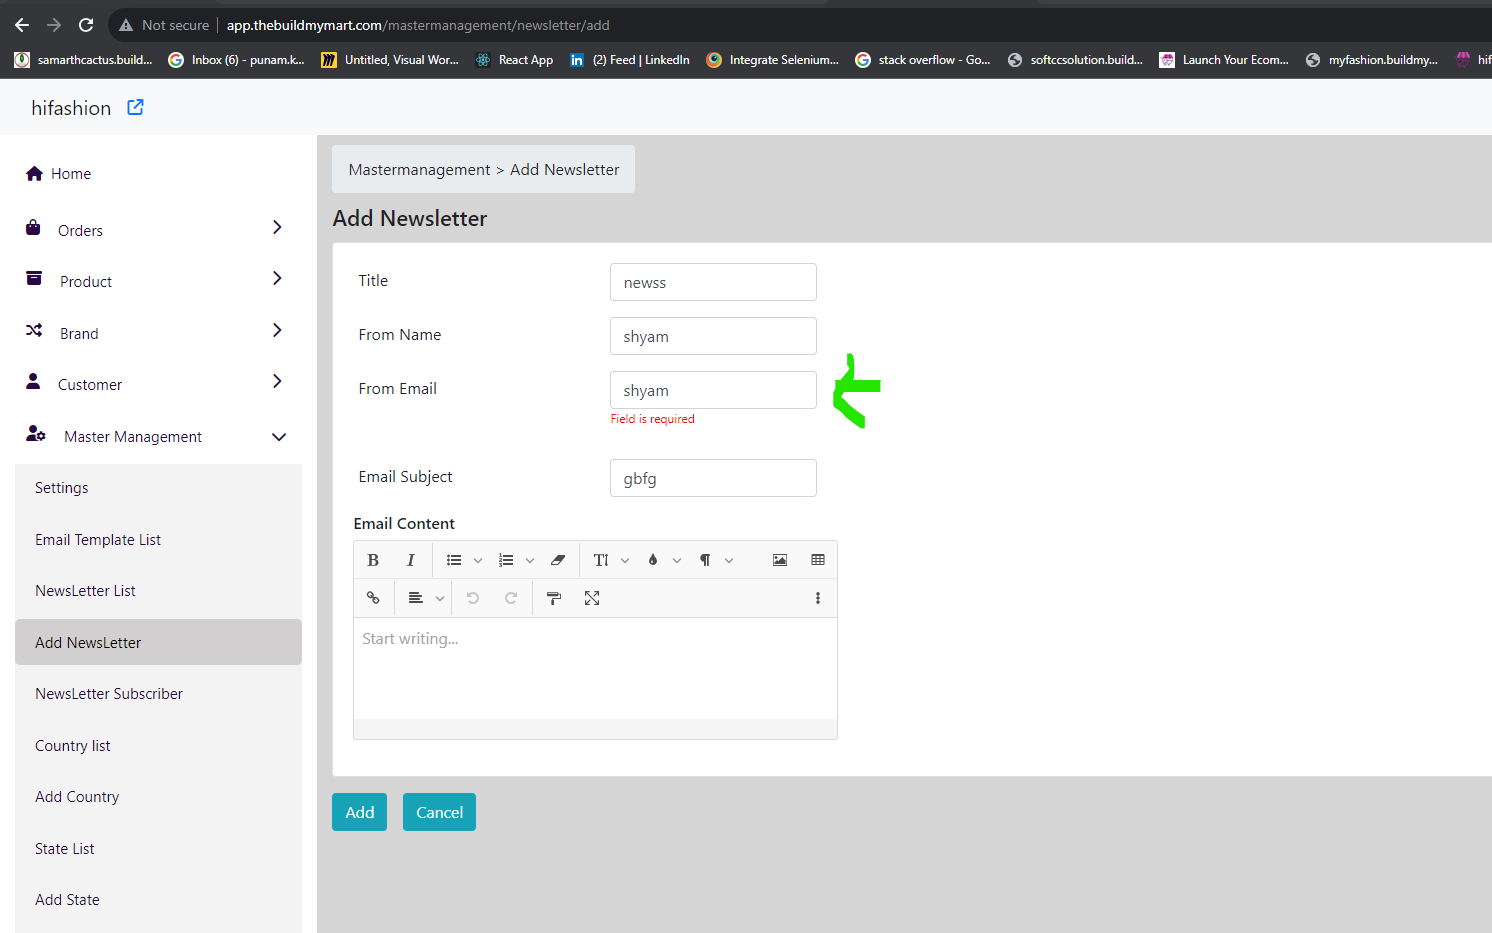The height and width of the screenshot is (933, 1492).
Task: Expand the Orders sidebar menu
Action: (278, 227)
